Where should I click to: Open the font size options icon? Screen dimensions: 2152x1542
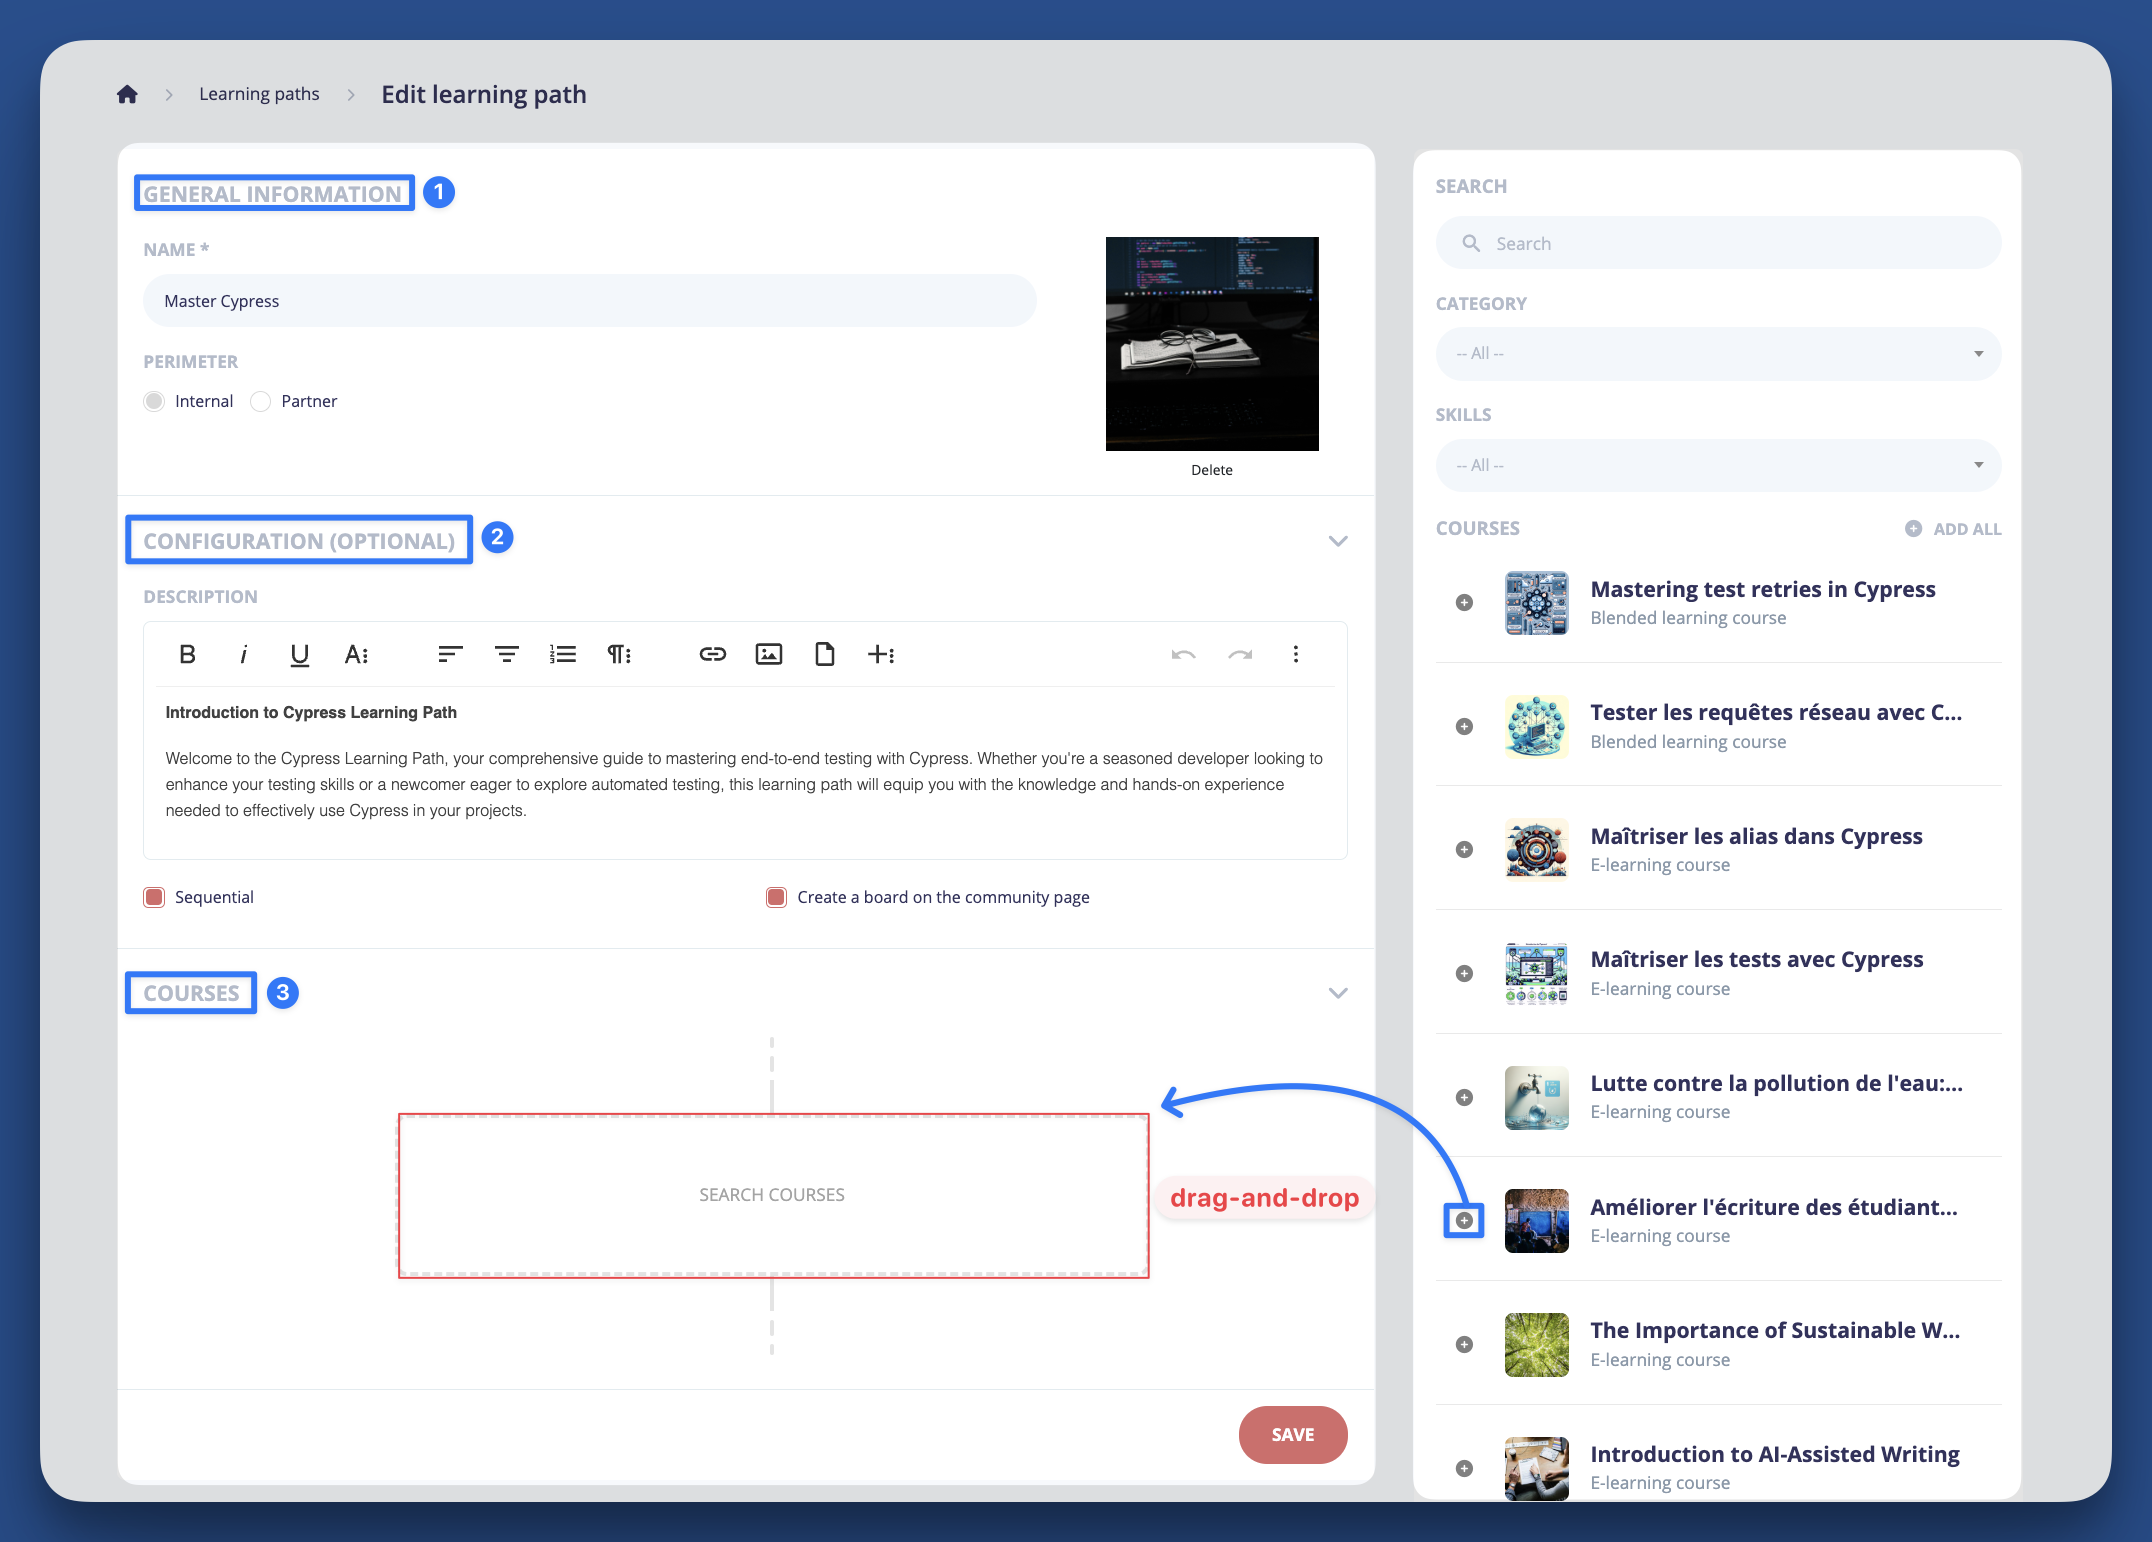click(356, 654)
